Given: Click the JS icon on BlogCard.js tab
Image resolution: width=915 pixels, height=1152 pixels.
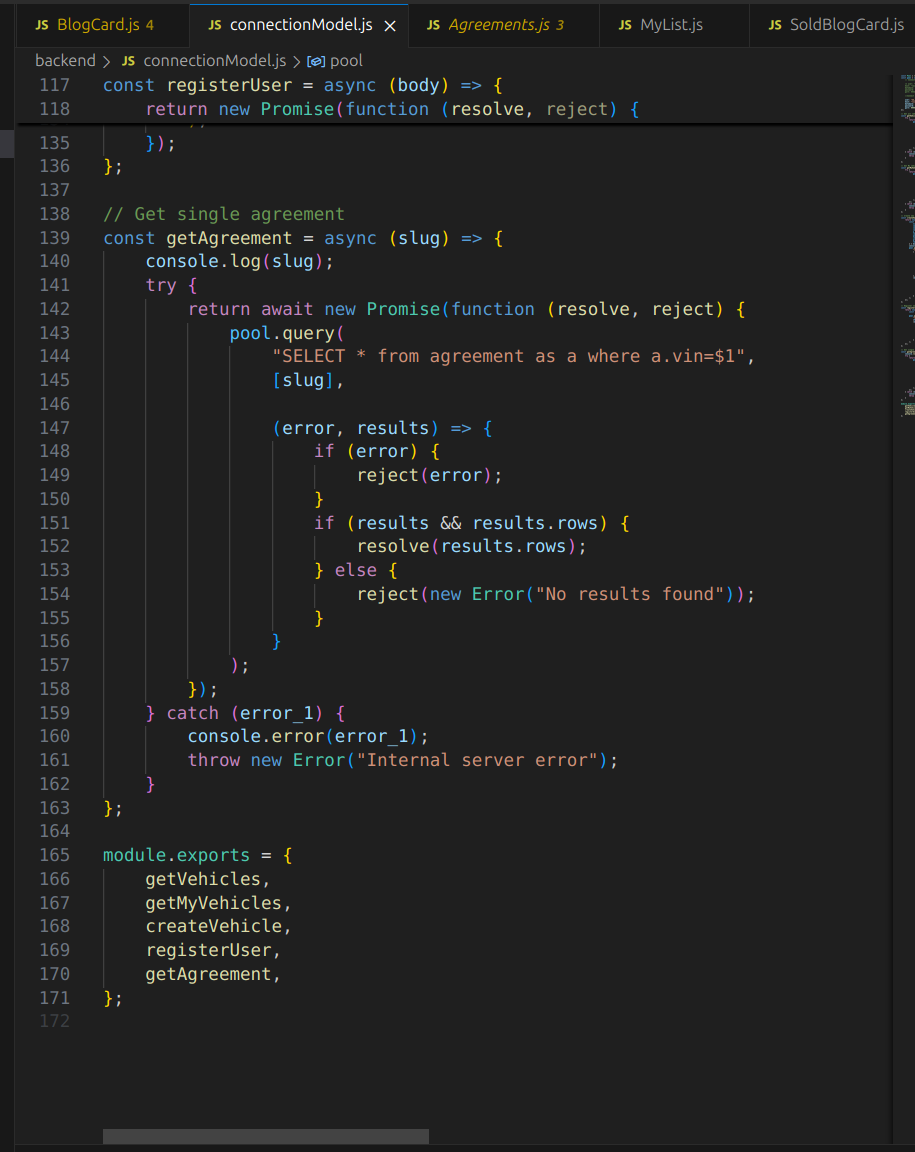Looking at the screenshot, I should tap(41, 25).
